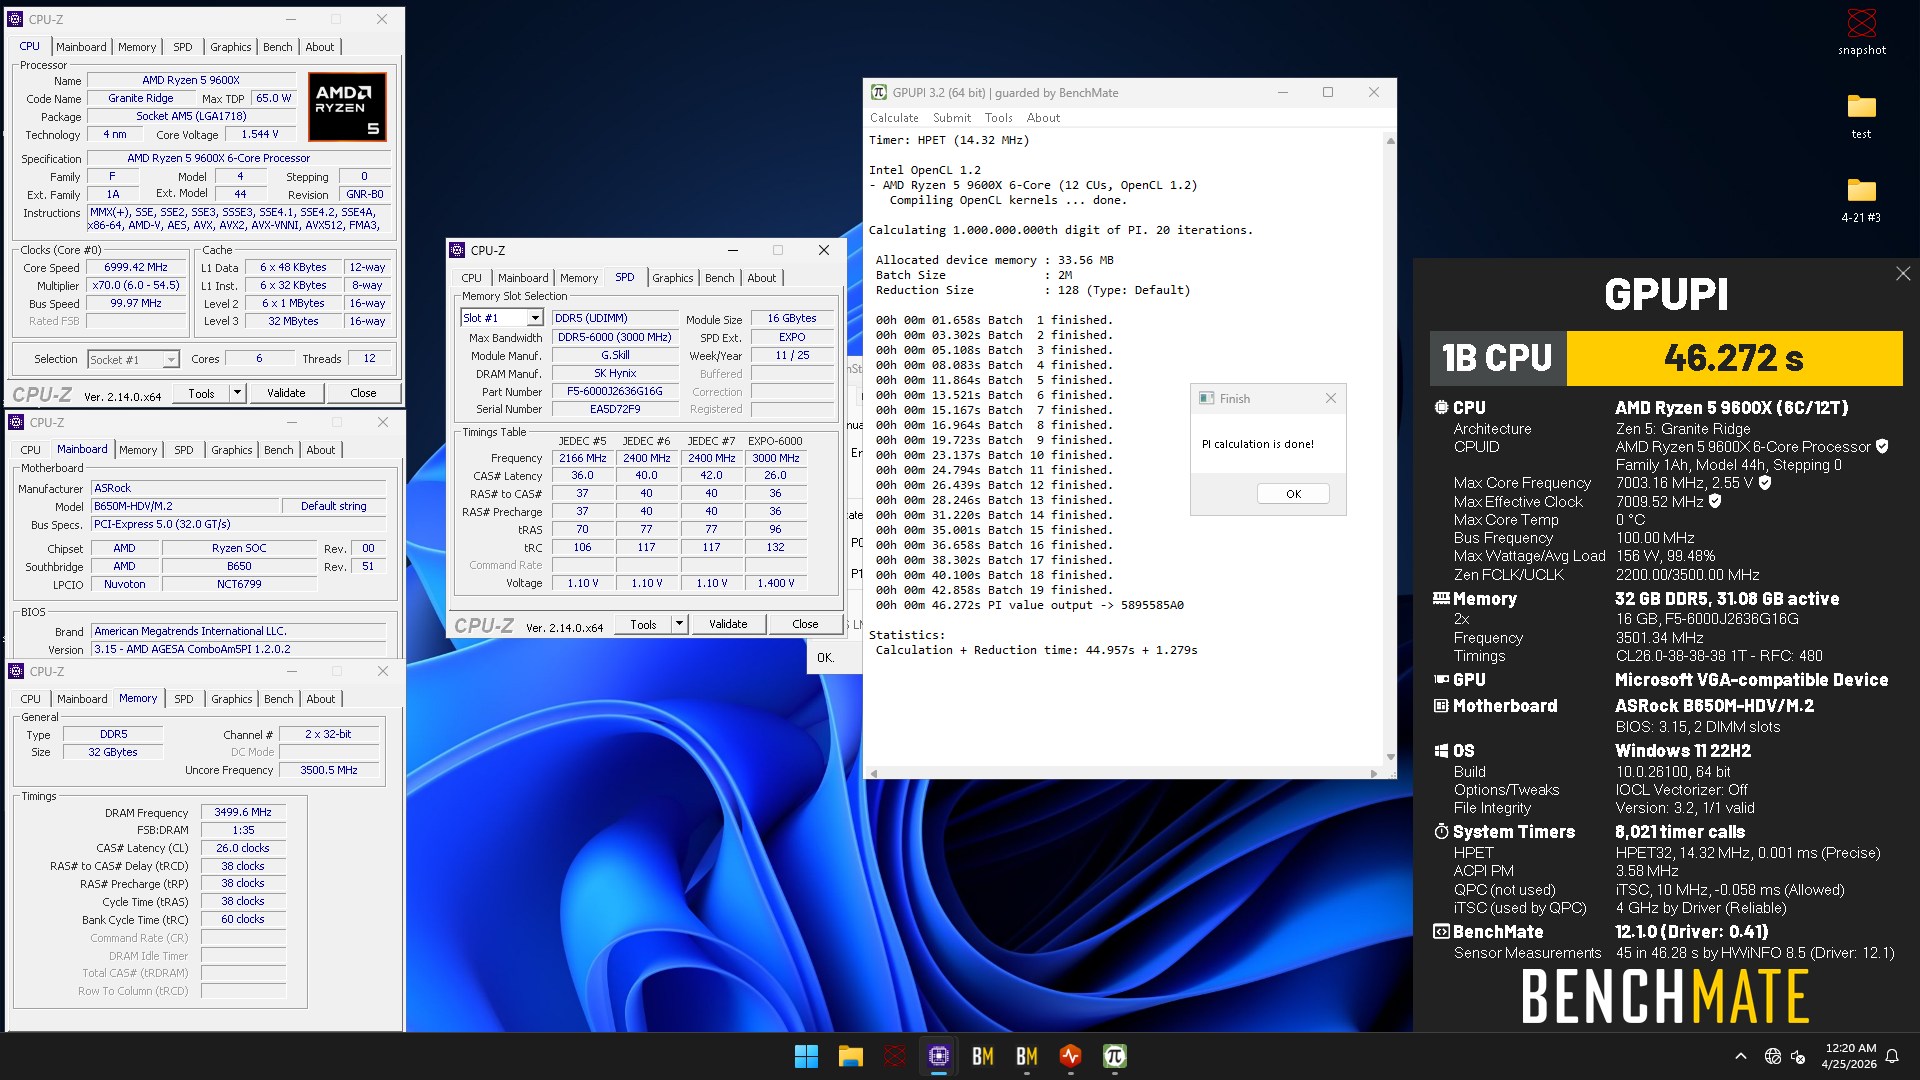Open the Calculate menu in GPUPI
The width and height of the screenshot is (1920, 1080).
[x=894, y=117]
